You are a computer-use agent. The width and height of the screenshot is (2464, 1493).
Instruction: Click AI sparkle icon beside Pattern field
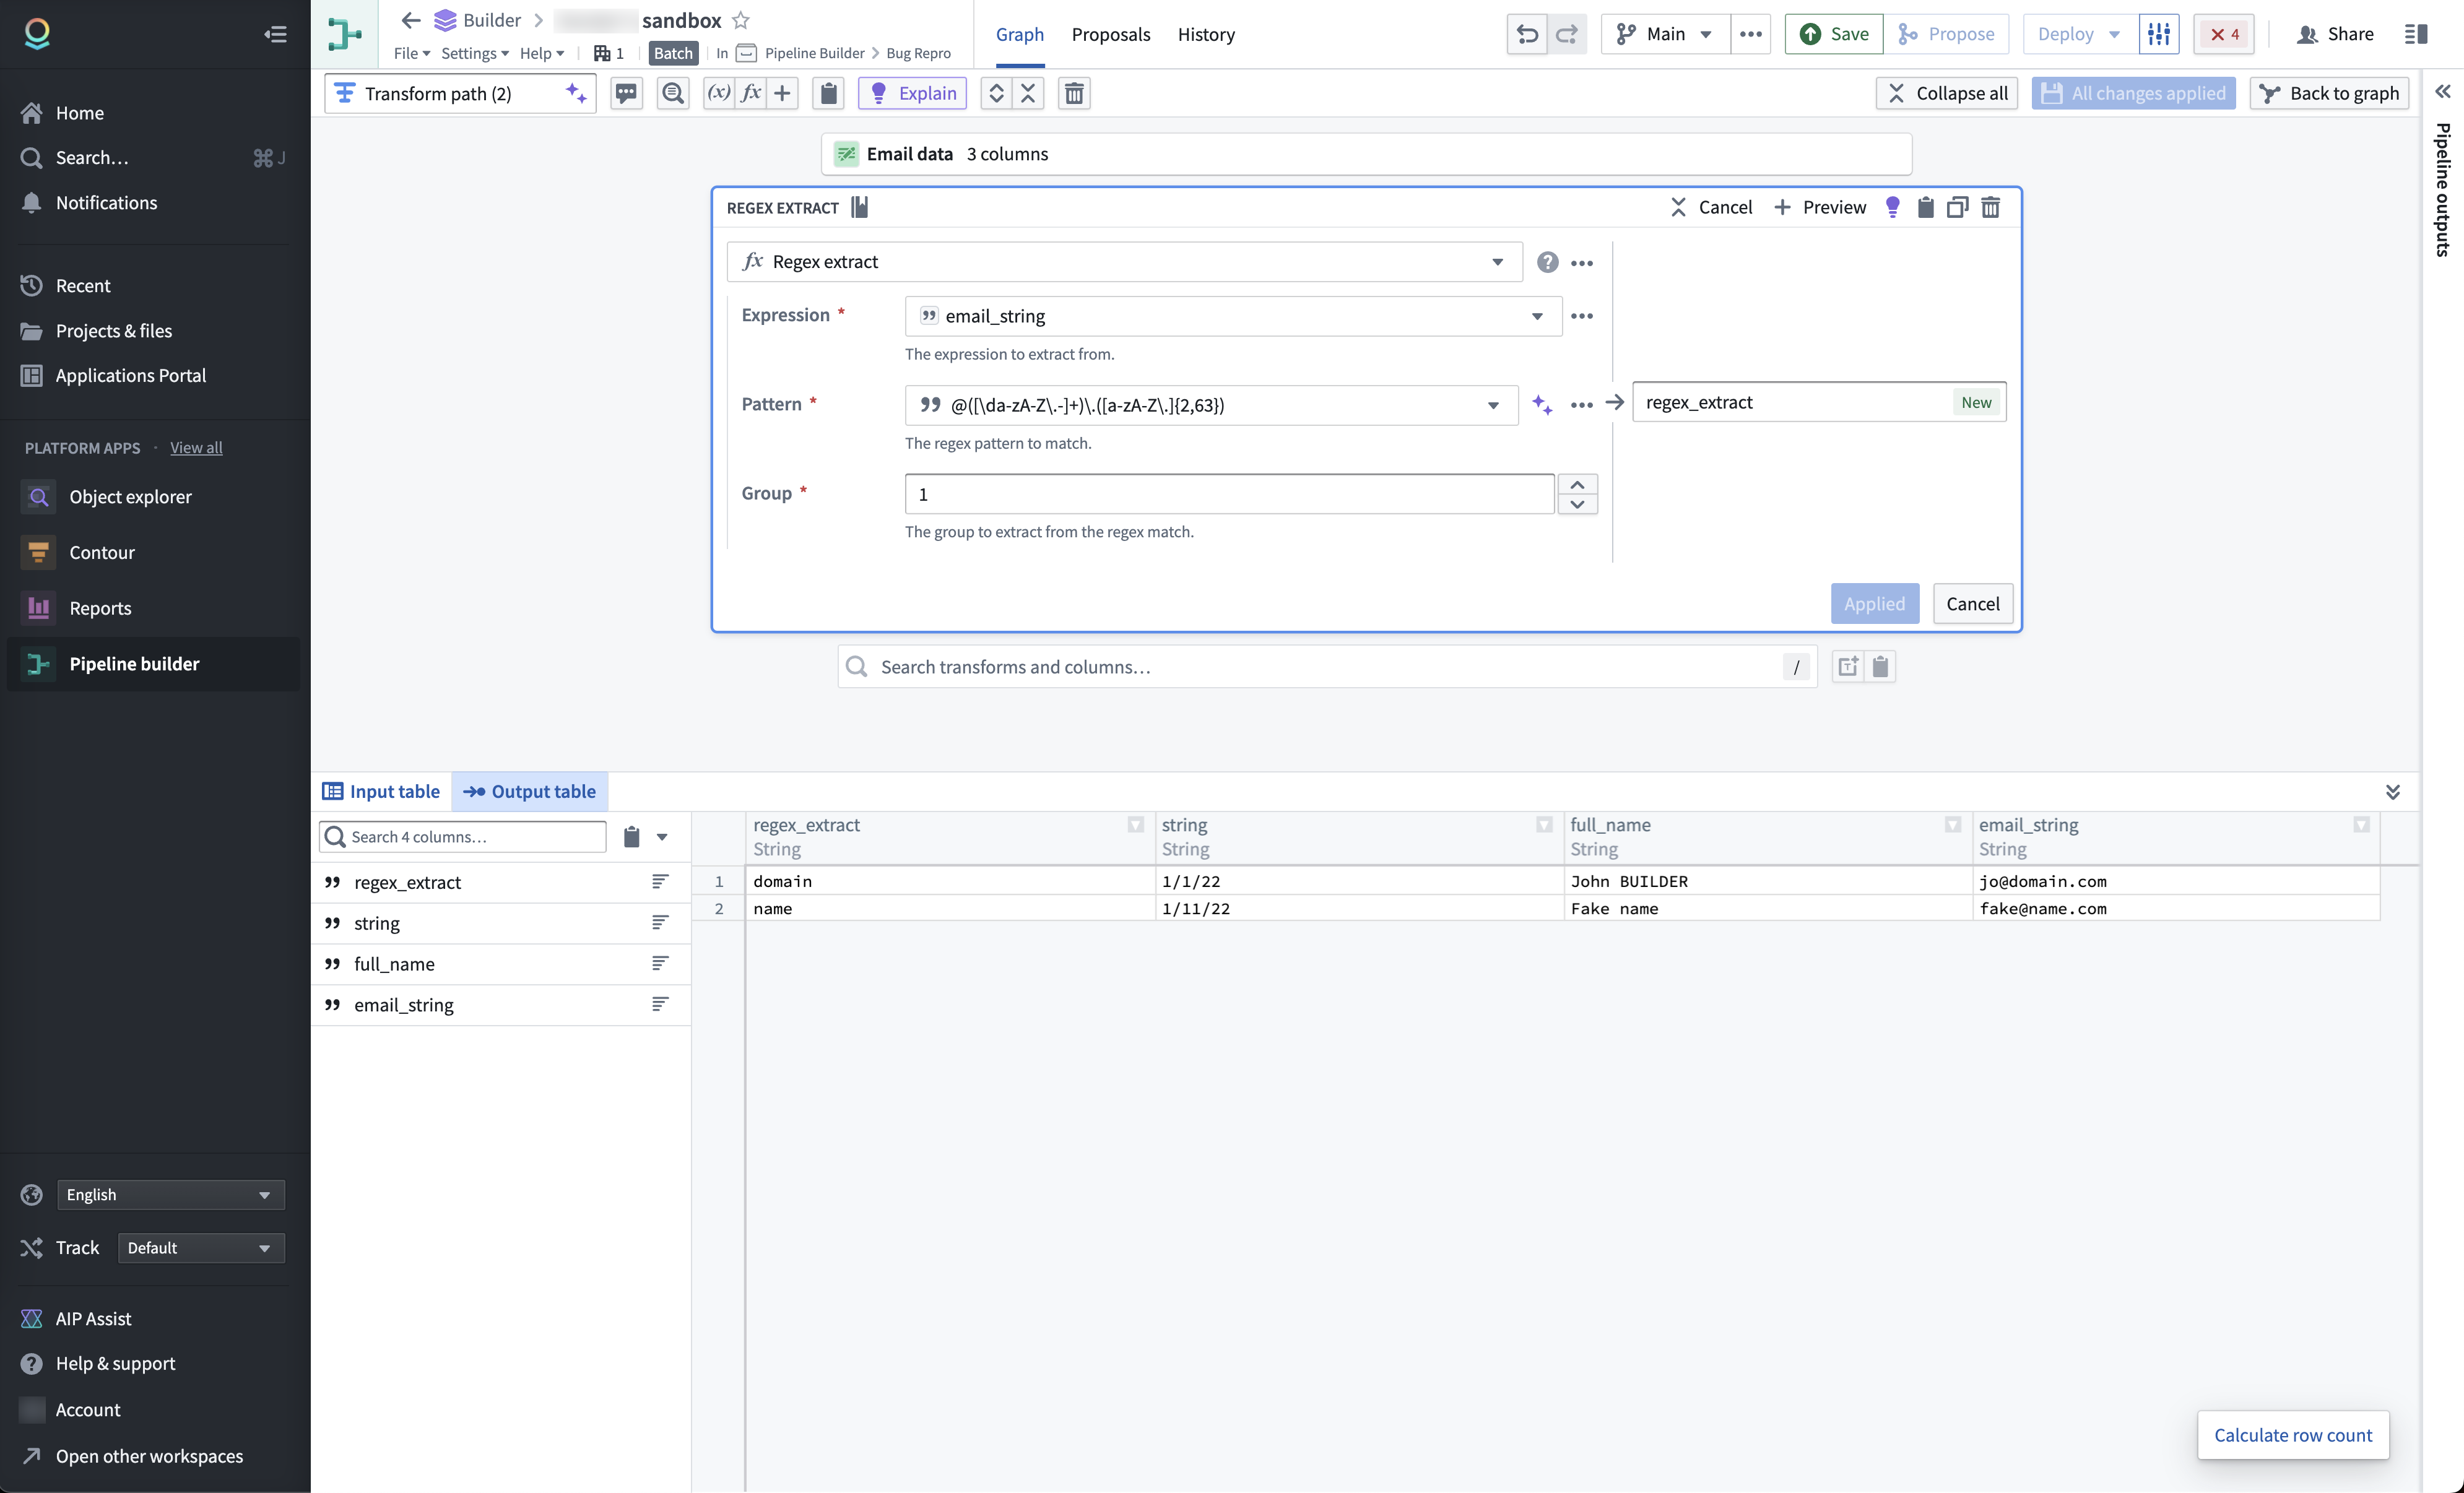pos(1541,405)
